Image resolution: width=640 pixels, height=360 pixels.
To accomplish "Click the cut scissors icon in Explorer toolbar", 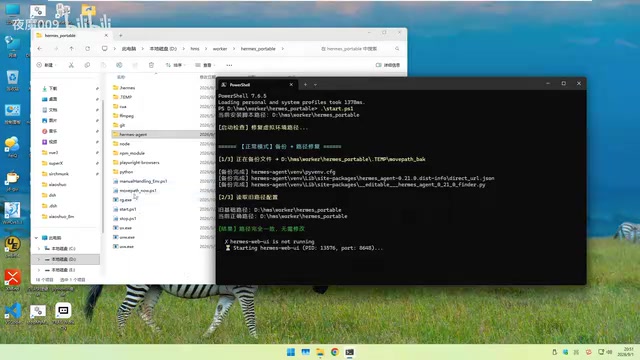I will (71, 65).
